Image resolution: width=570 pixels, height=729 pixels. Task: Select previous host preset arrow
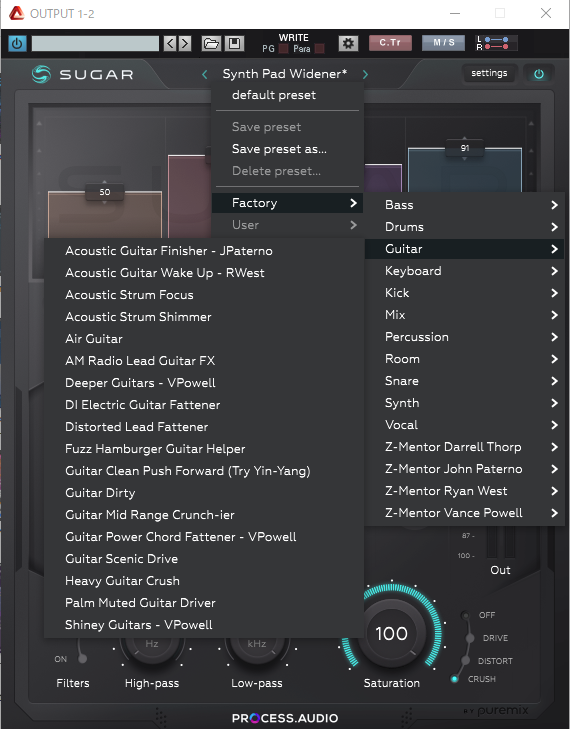(x=170, y=44)
